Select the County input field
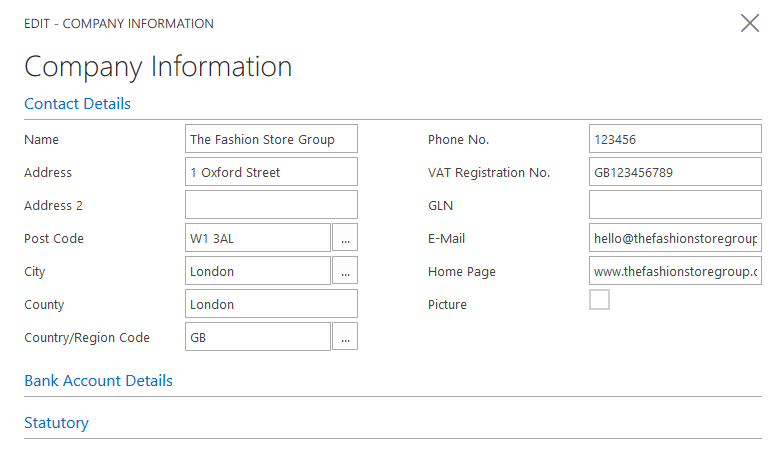780x449 pixels. click(271, 304)
